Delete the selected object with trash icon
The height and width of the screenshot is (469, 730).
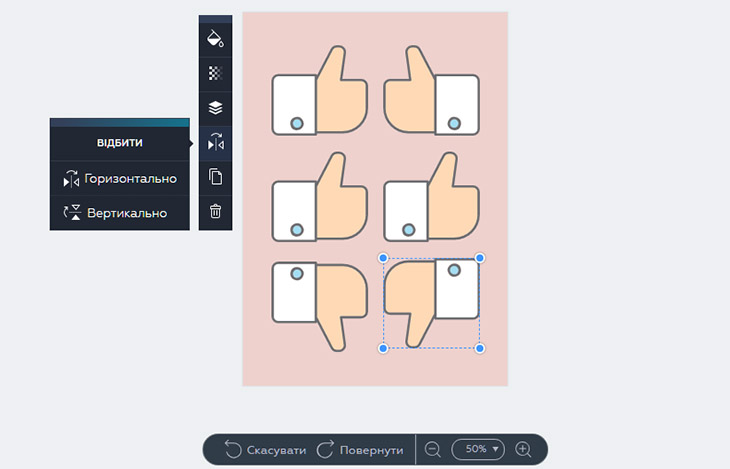tap(215, 211)
